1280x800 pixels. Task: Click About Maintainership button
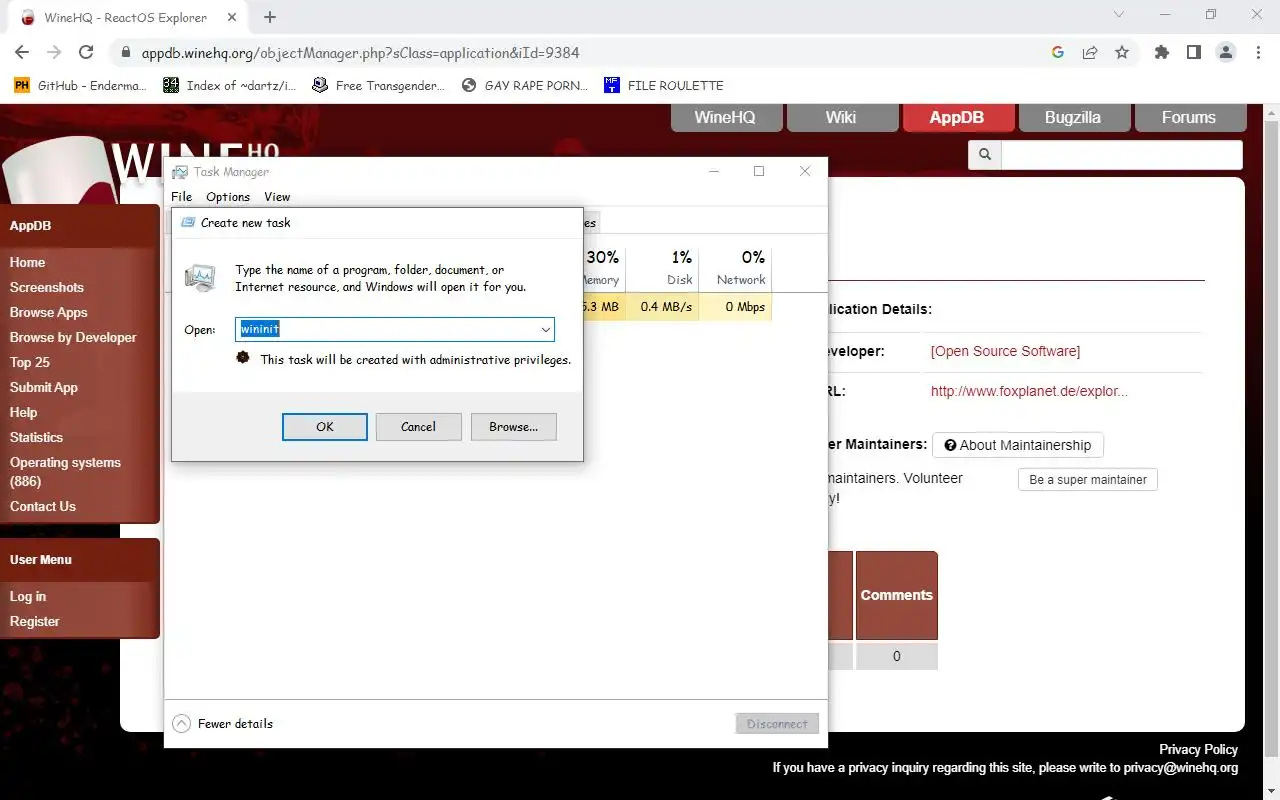pyautogui.click(x=1018, y=445)
